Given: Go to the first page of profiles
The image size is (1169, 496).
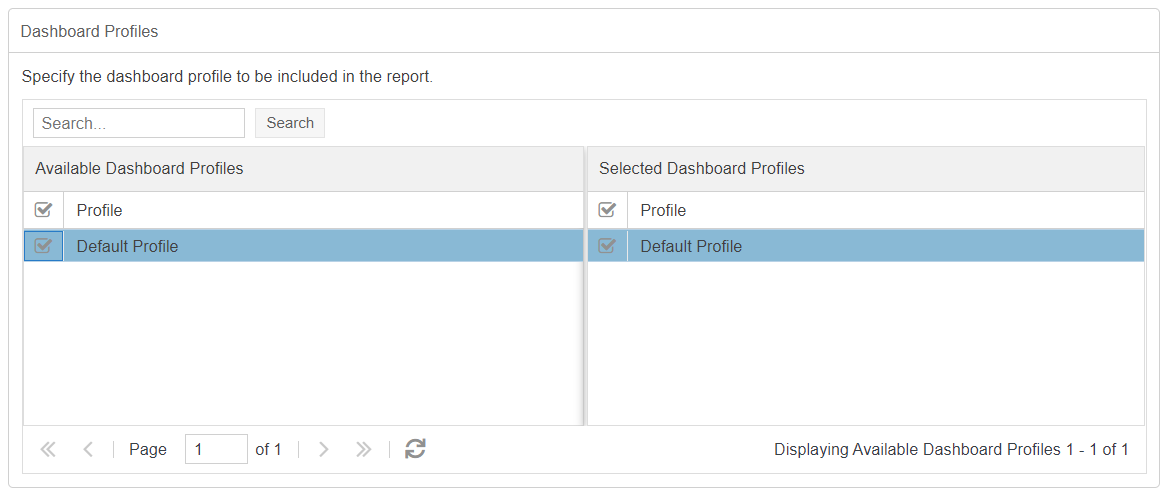Looking at the screenshot, I should [x=48, y=450].
